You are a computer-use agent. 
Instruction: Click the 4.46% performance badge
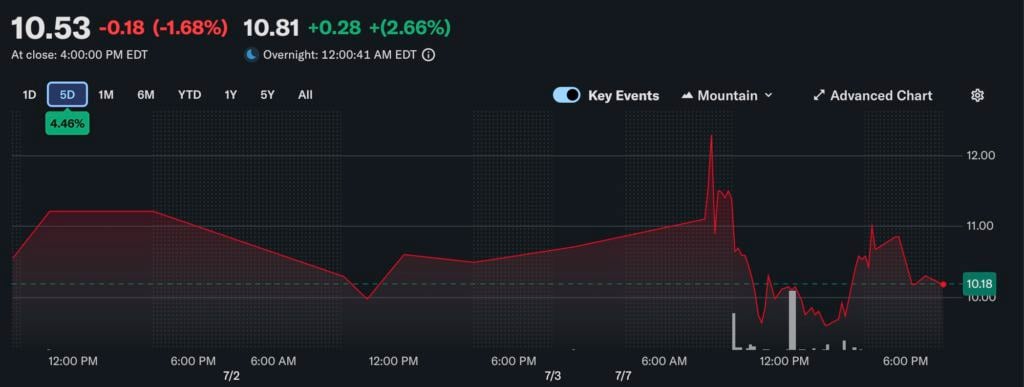pos(67,123)
